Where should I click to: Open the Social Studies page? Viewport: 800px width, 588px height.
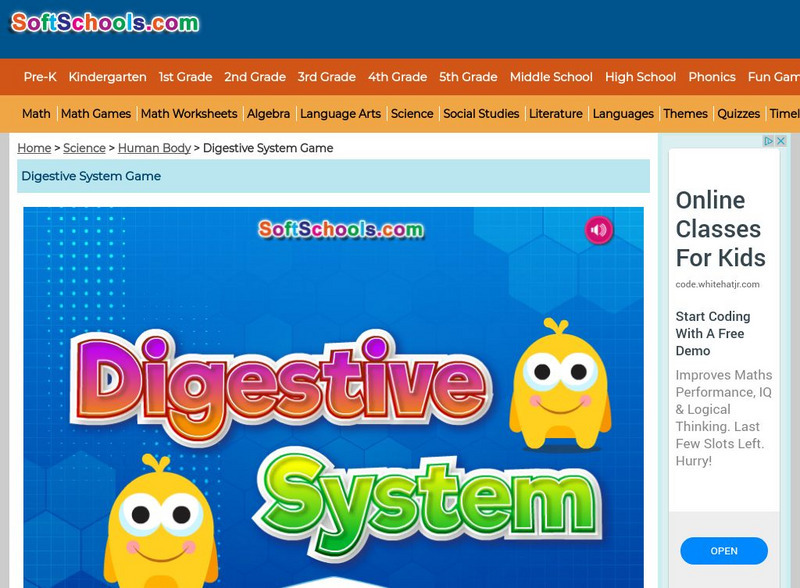481,113
